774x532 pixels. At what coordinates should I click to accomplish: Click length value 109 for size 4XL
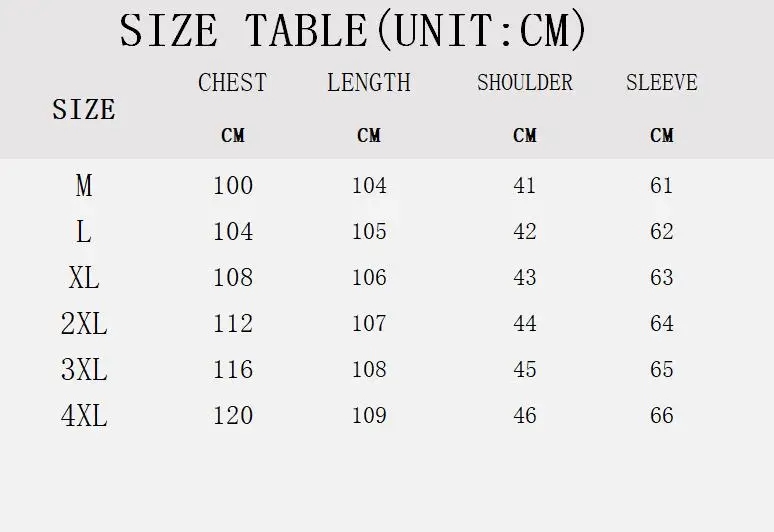(x=369, y=416)
